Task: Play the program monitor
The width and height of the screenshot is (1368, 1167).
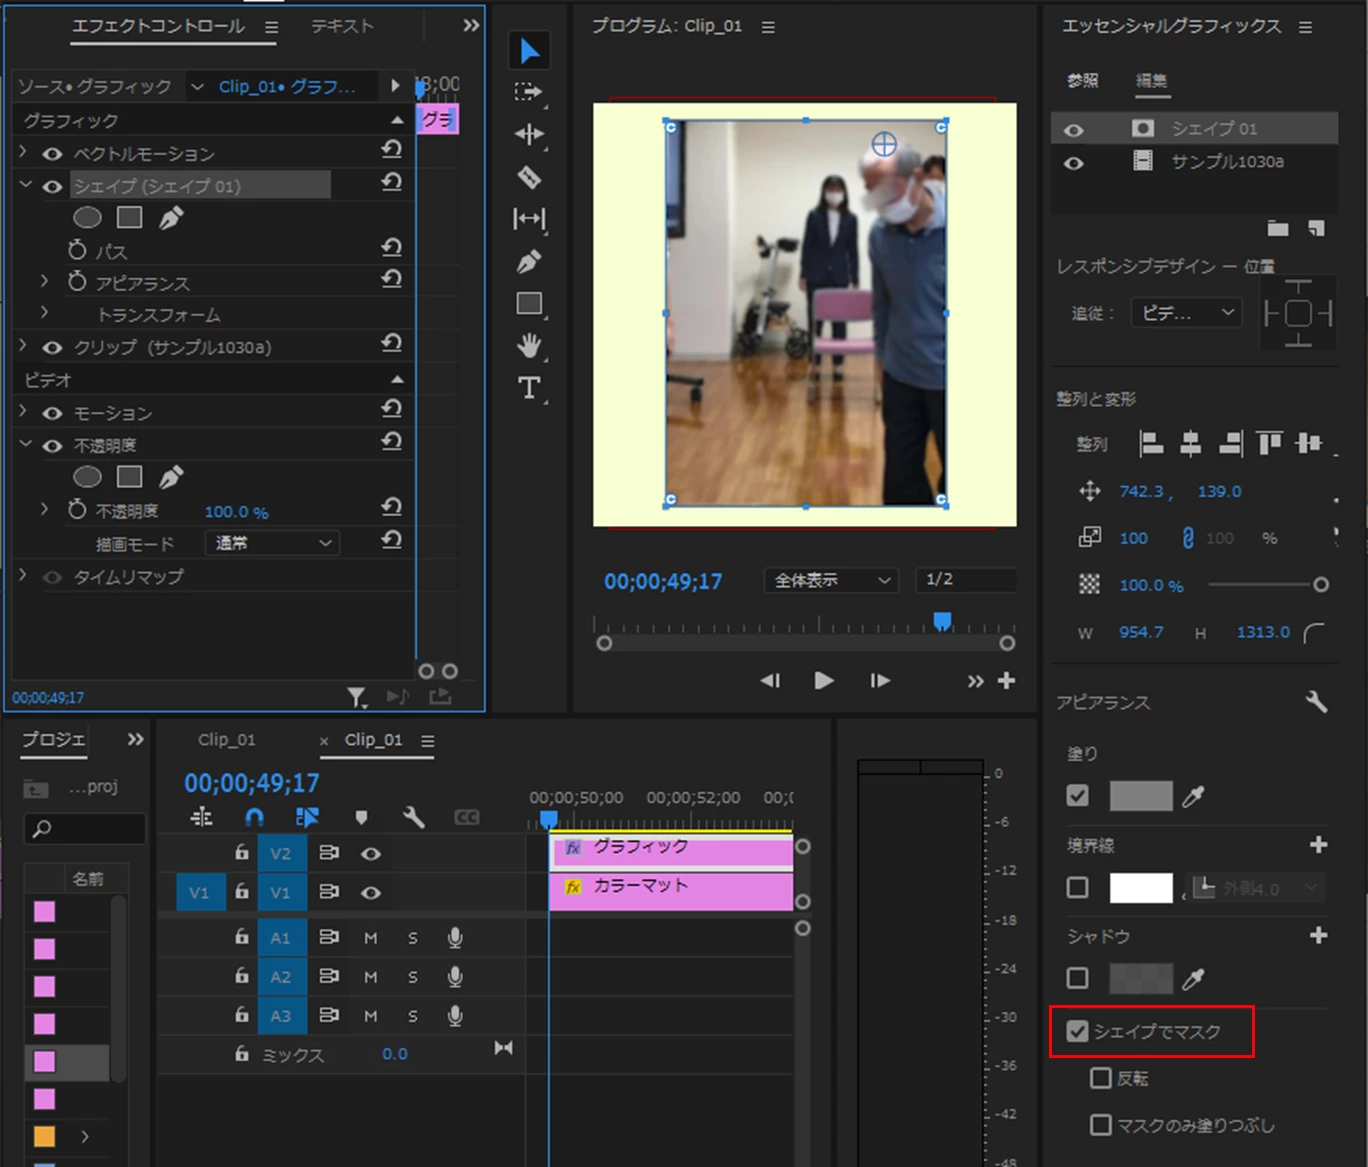Action: pos(823,681)
